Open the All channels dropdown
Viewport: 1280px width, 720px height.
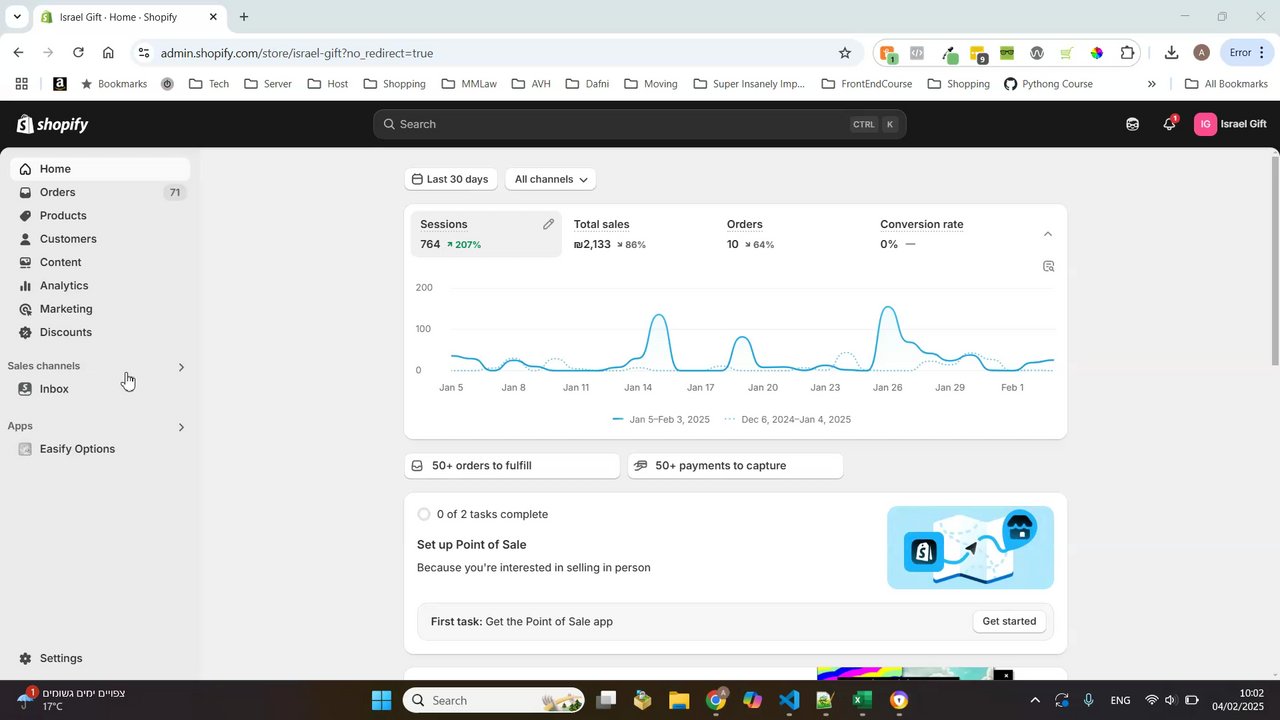[x=550, y=179]
